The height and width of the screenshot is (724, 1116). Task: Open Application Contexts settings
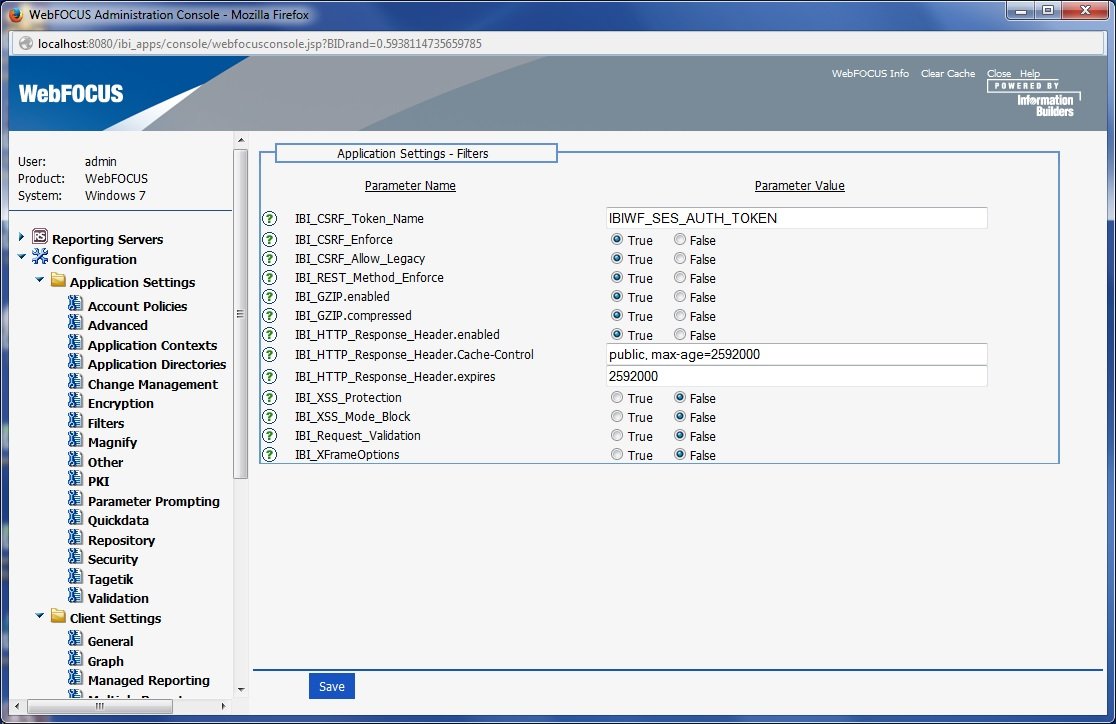152,345
